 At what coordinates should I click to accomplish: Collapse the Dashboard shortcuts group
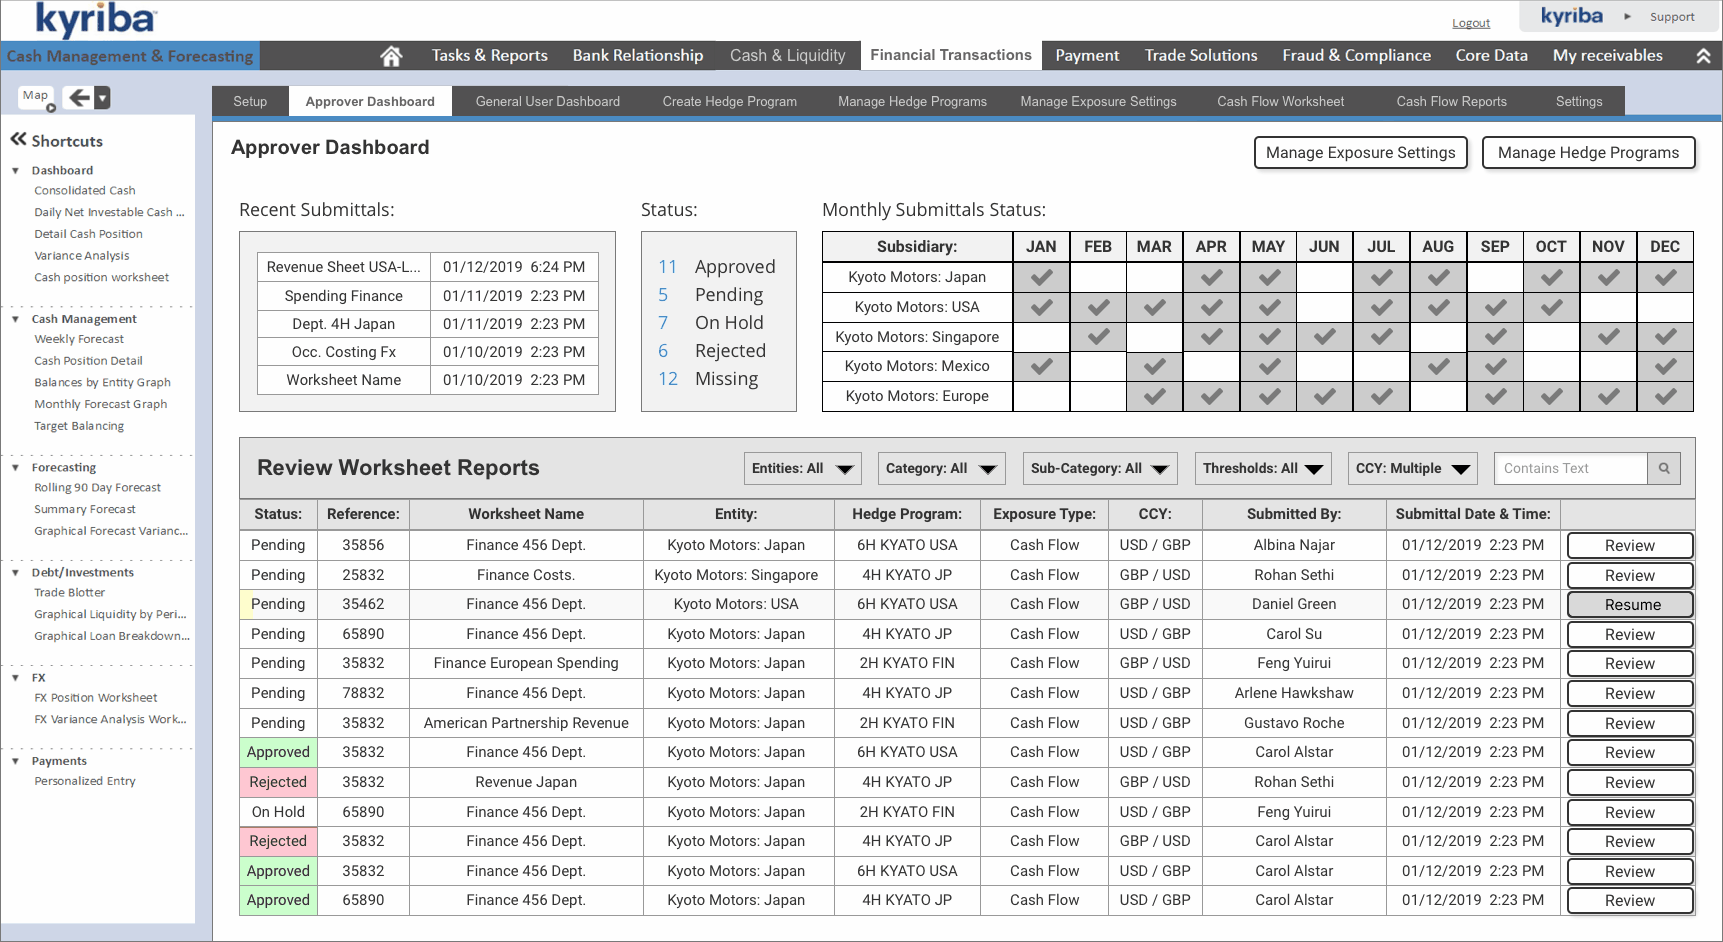point(15,171)
